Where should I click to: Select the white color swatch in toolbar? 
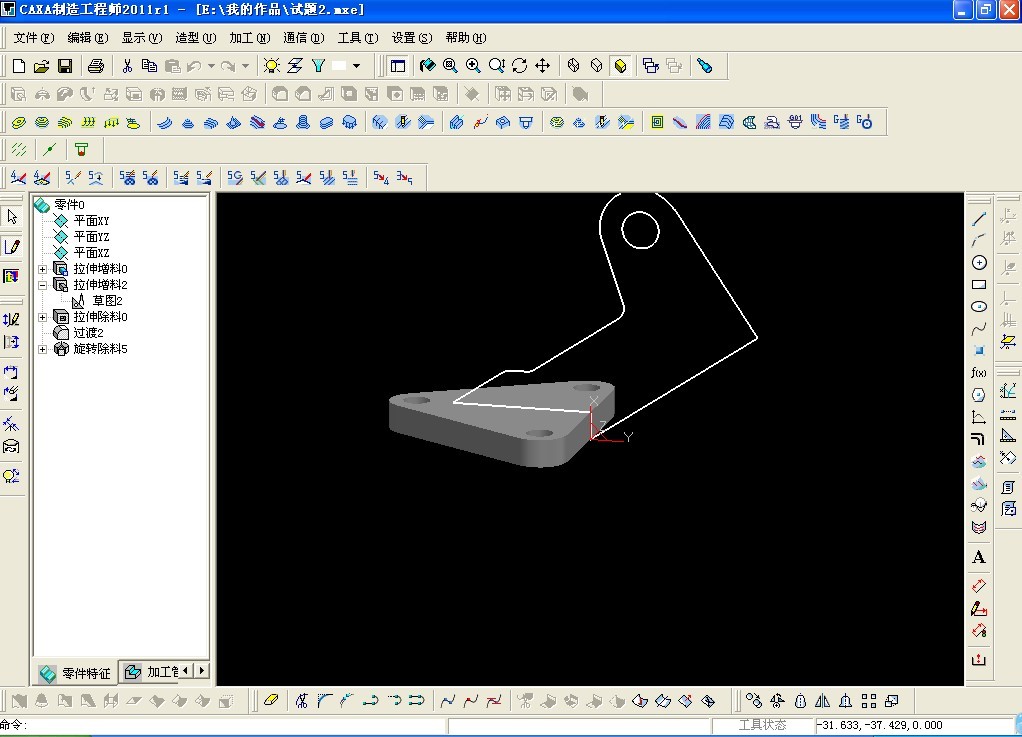click(x=339, y=66)
